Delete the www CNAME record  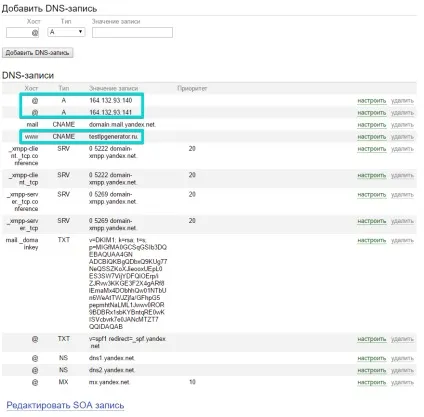point(402,137)
